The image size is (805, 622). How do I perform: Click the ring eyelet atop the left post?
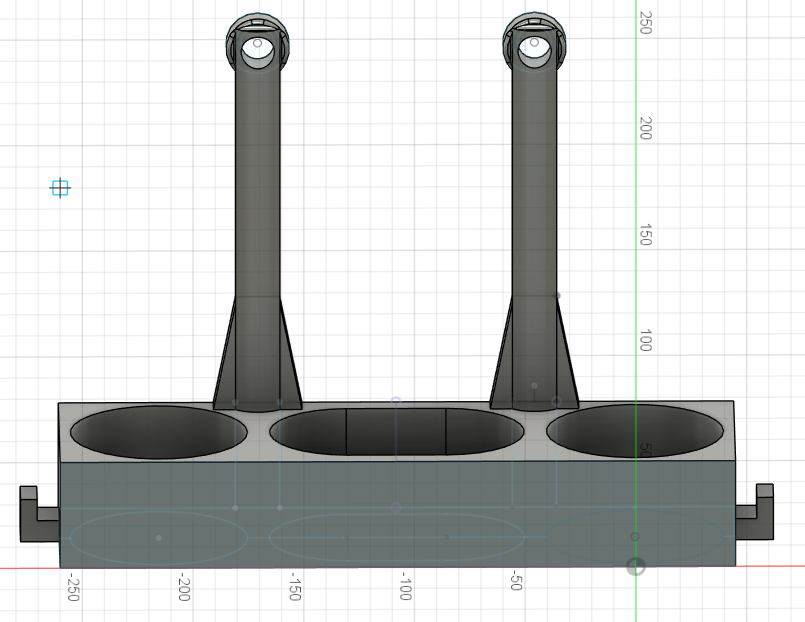point(257,44)
